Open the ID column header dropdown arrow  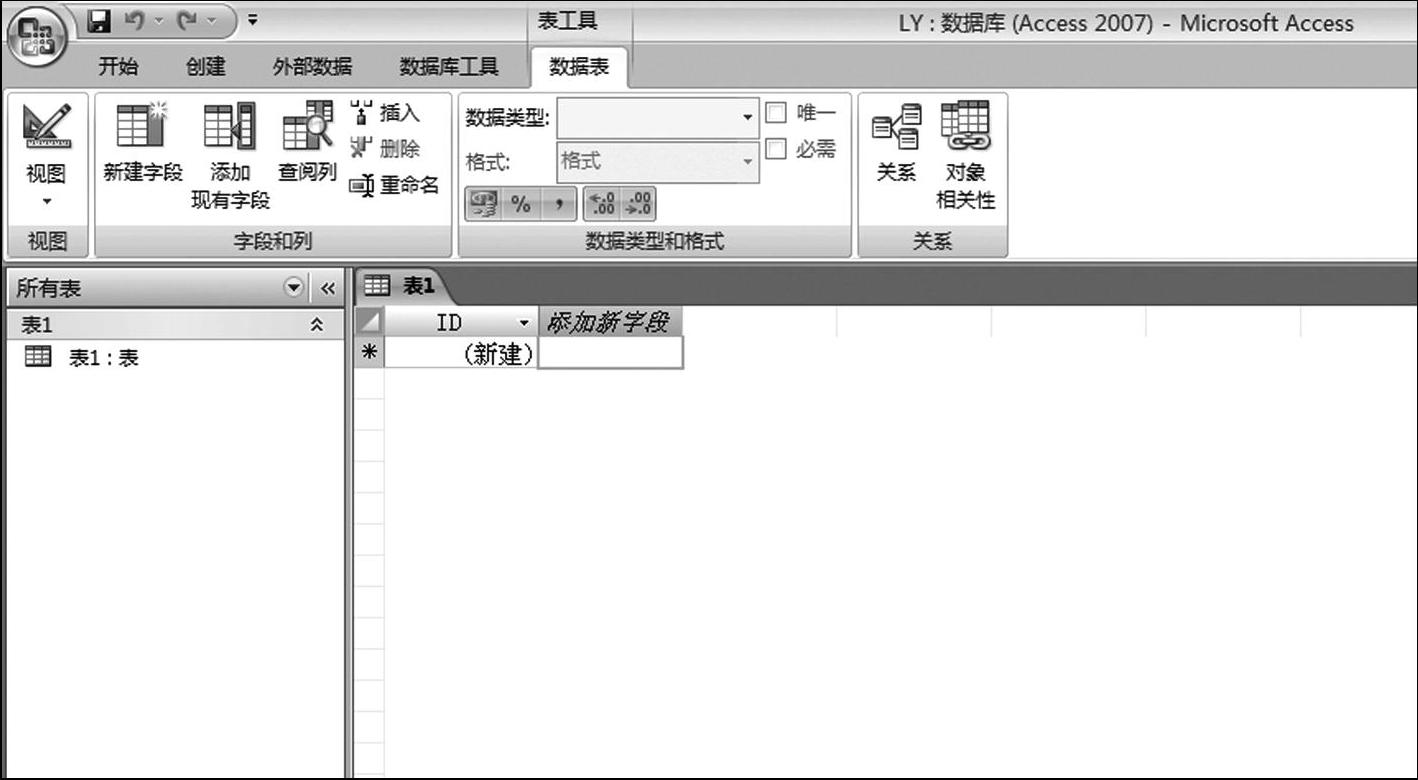523,323
